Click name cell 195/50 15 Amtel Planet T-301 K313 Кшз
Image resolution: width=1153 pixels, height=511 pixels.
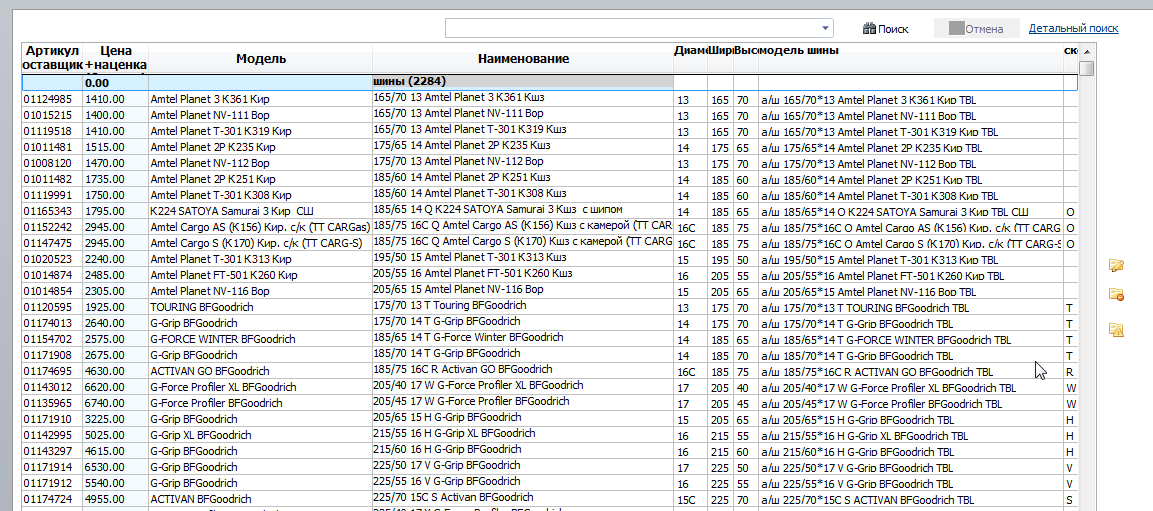click(x=523, y=258)
